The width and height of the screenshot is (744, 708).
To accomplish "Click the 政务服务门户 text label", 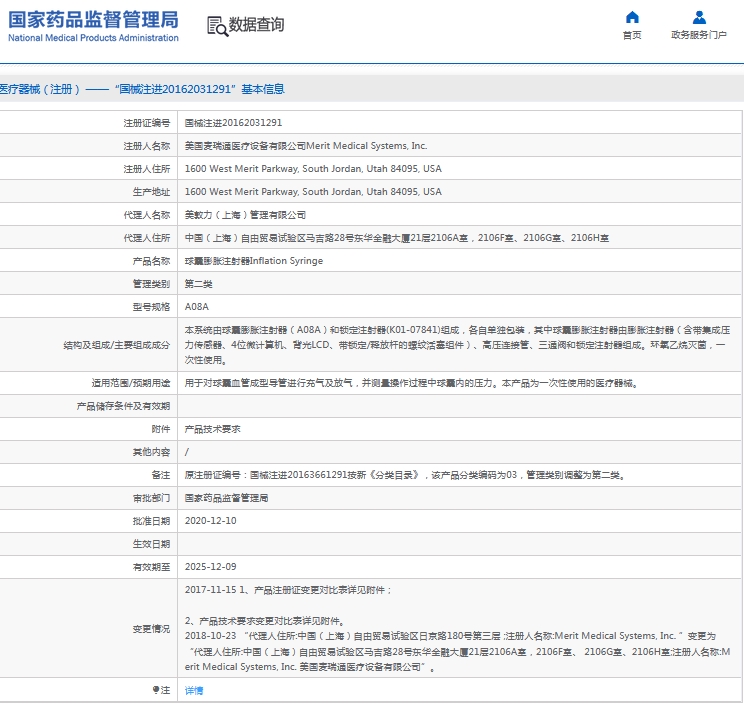I will (699, 35).
